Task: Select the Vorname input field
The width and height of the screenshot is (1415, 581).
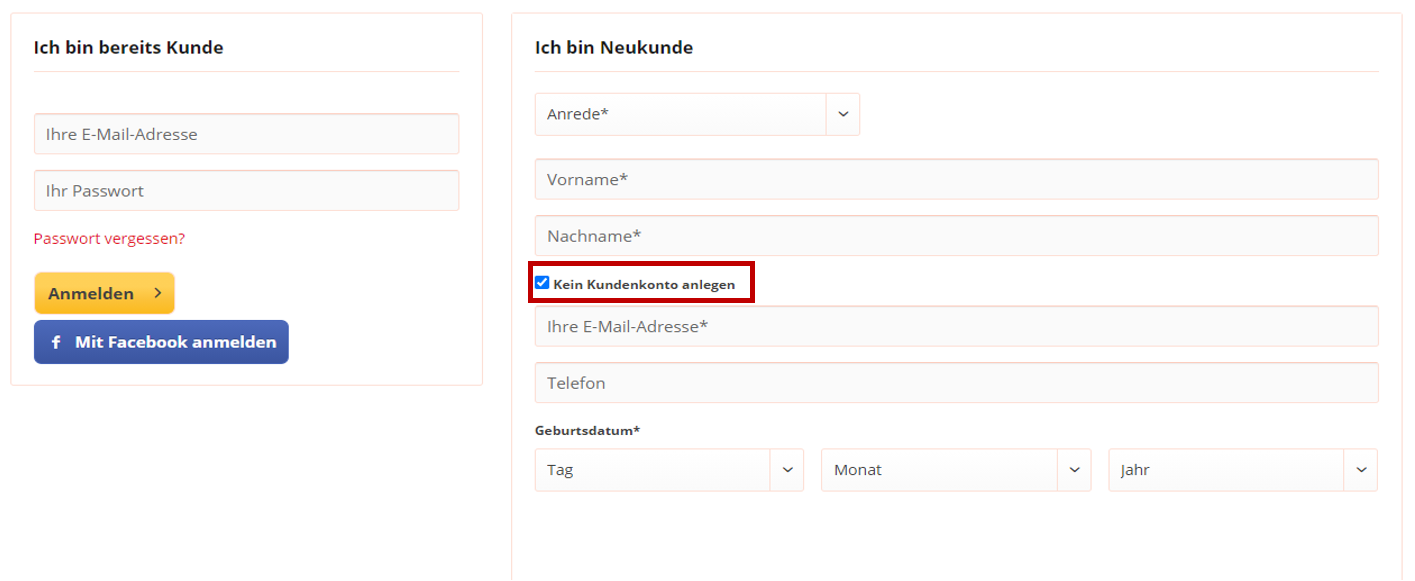Action: [956, 180]
